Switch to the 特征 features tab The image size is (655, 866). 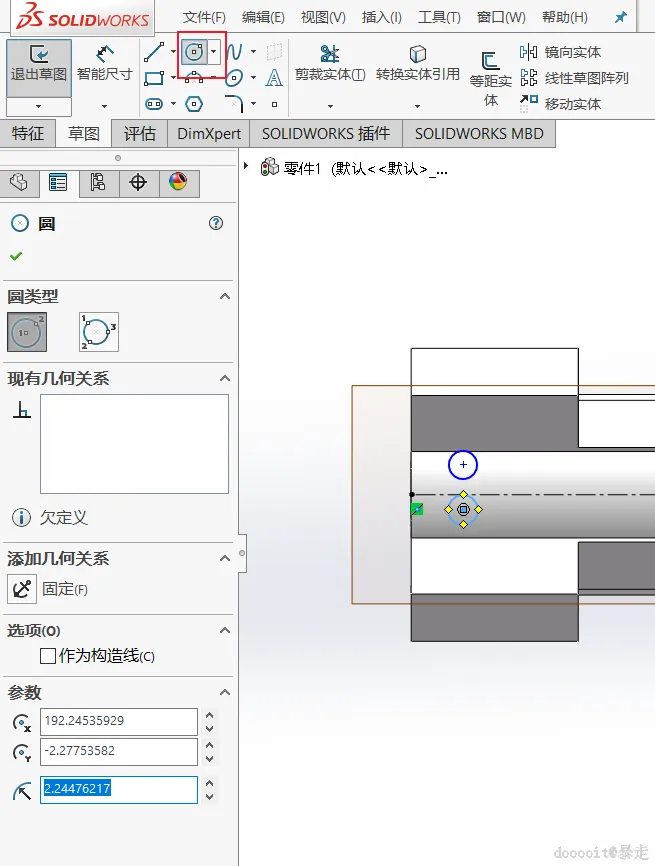[x=28, y=134]
